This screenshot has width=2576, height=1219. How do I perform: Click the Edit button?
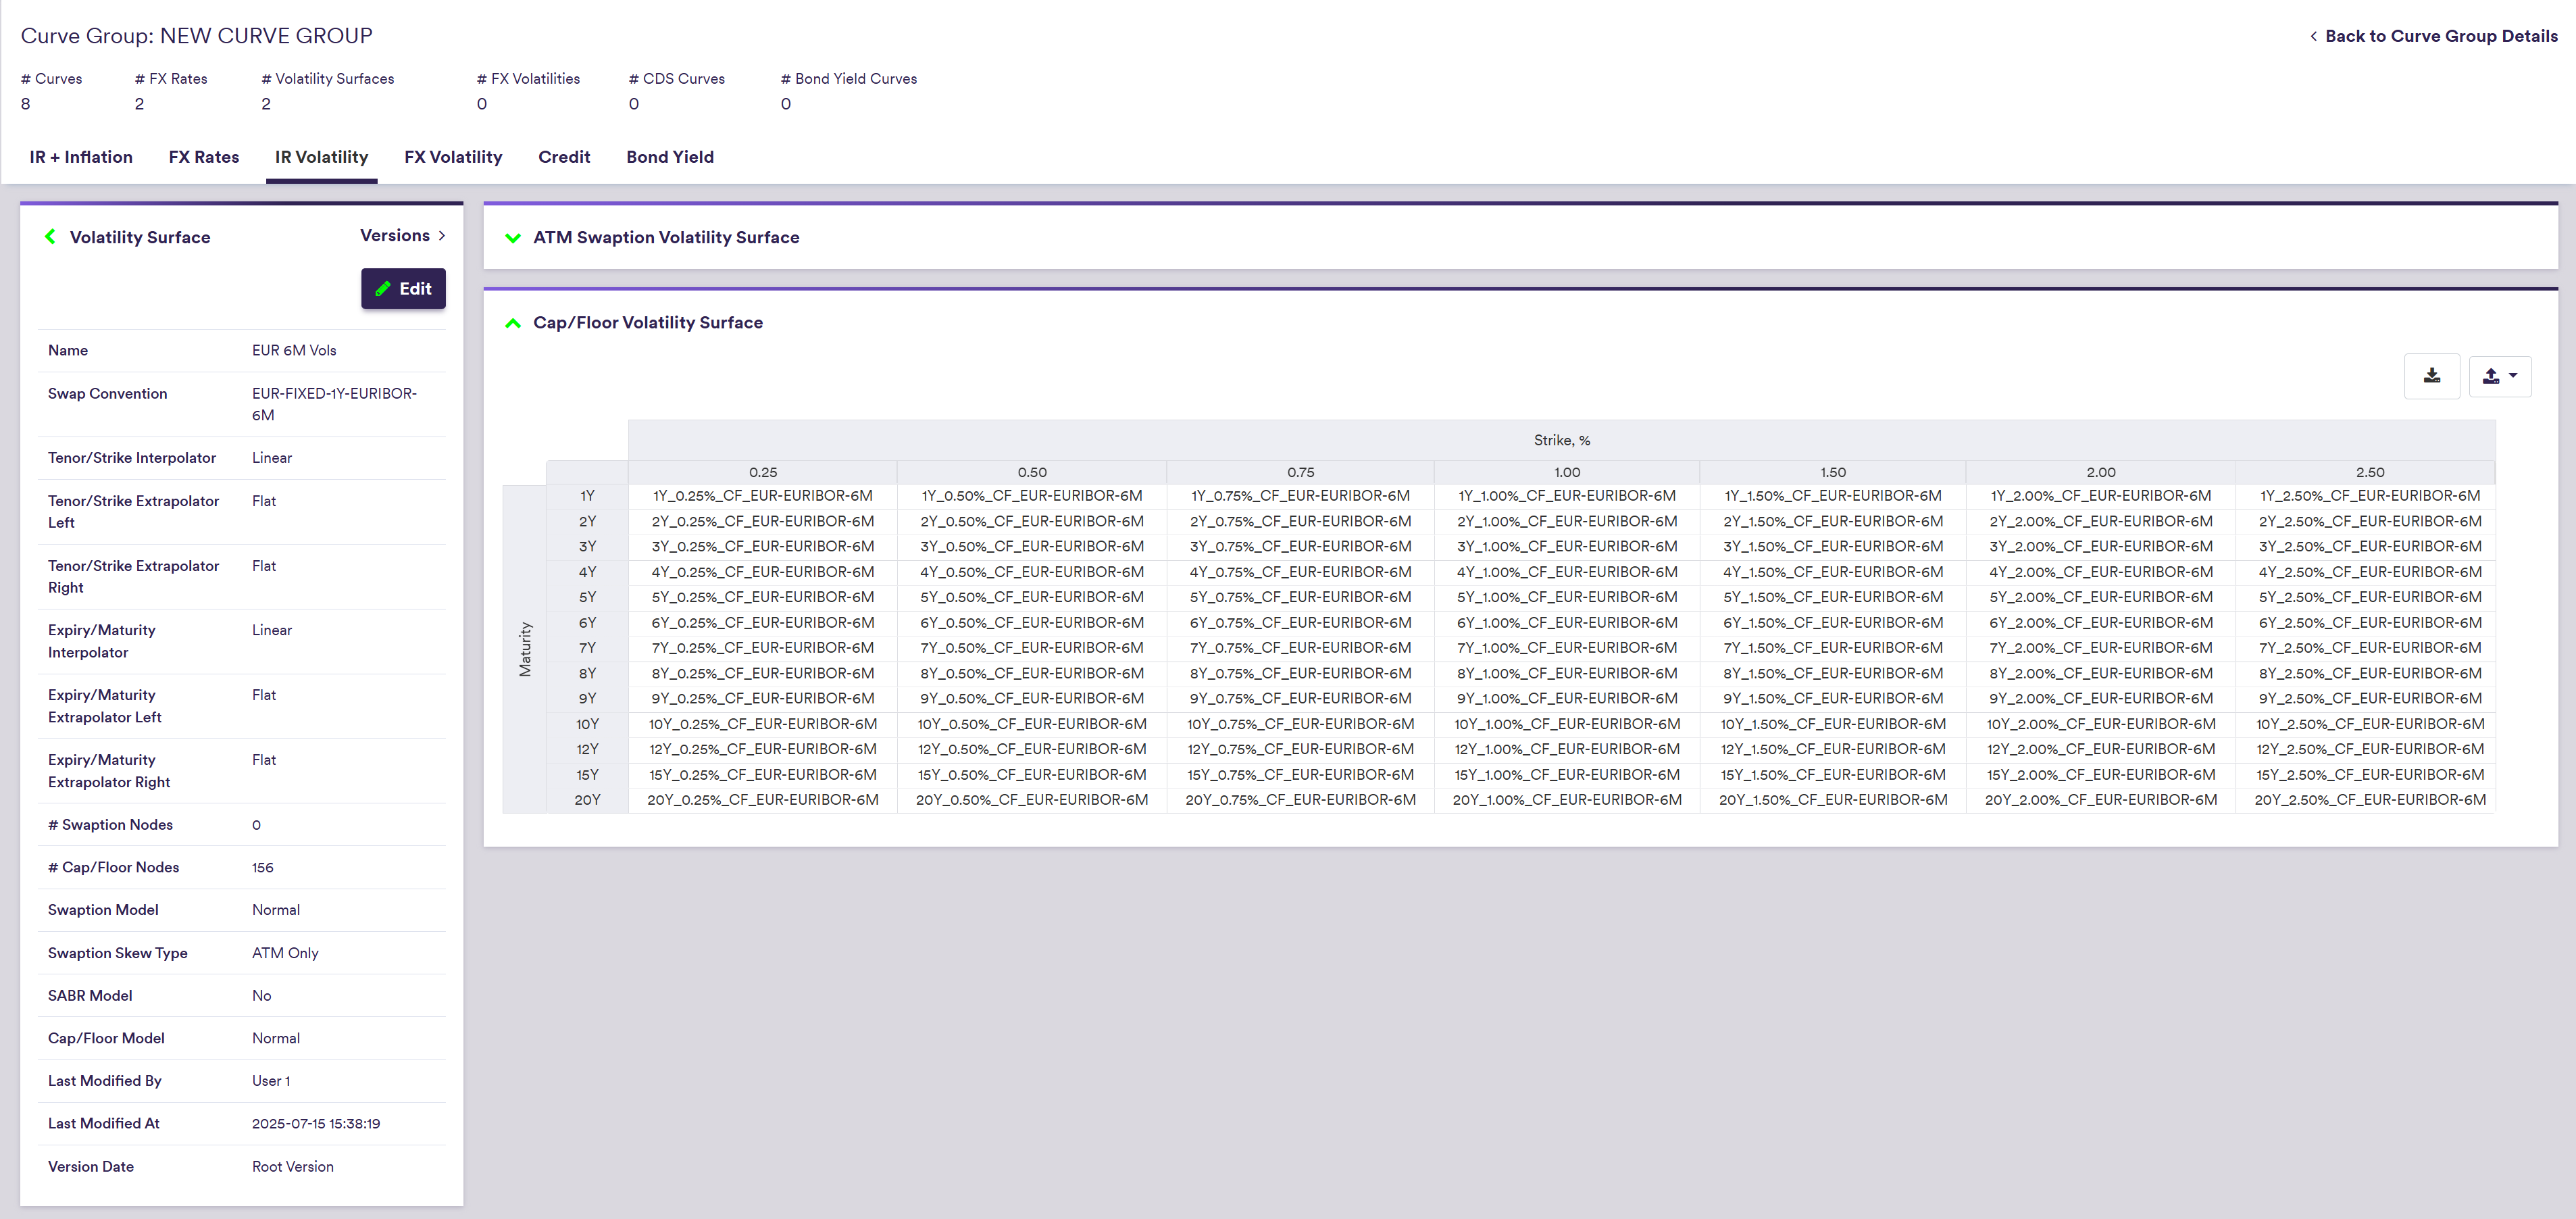(x=403, y=289)
